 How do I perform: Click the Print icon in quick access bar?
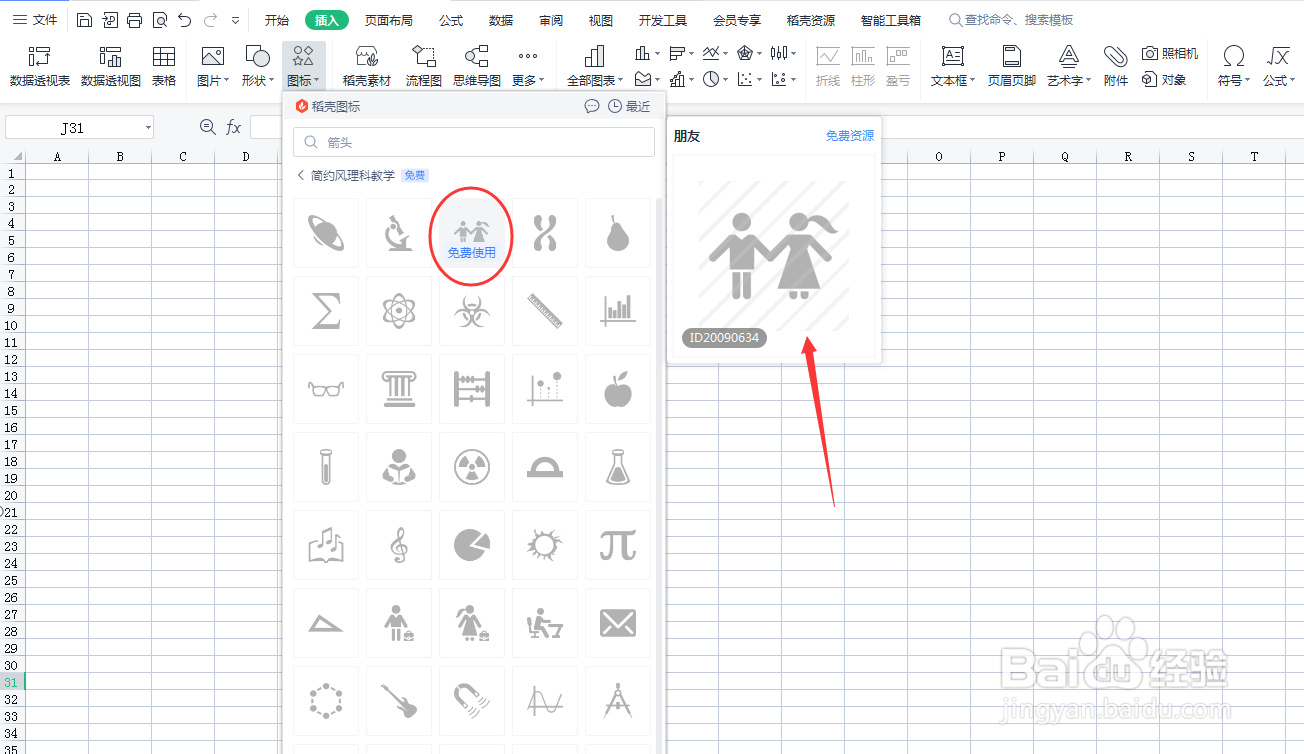pos(135,20)
